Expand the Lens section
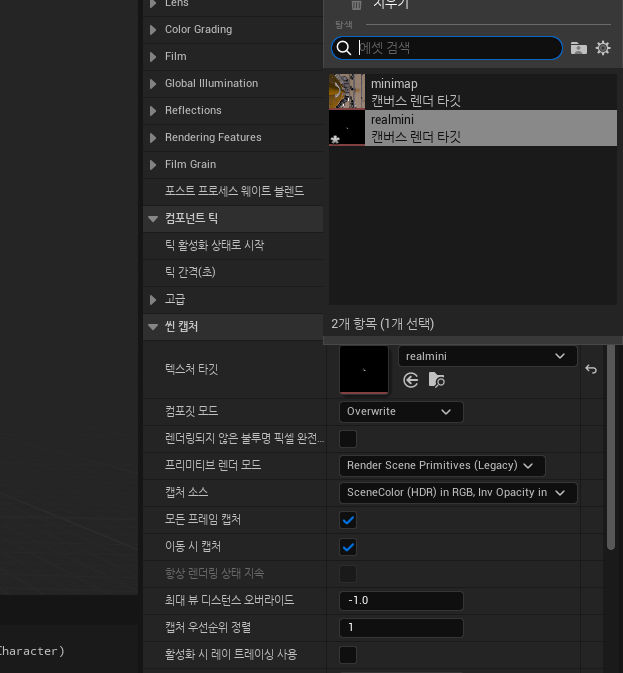The width and height of the screenshot is (623, 673). pyautogui.click(x=153, y=4)
